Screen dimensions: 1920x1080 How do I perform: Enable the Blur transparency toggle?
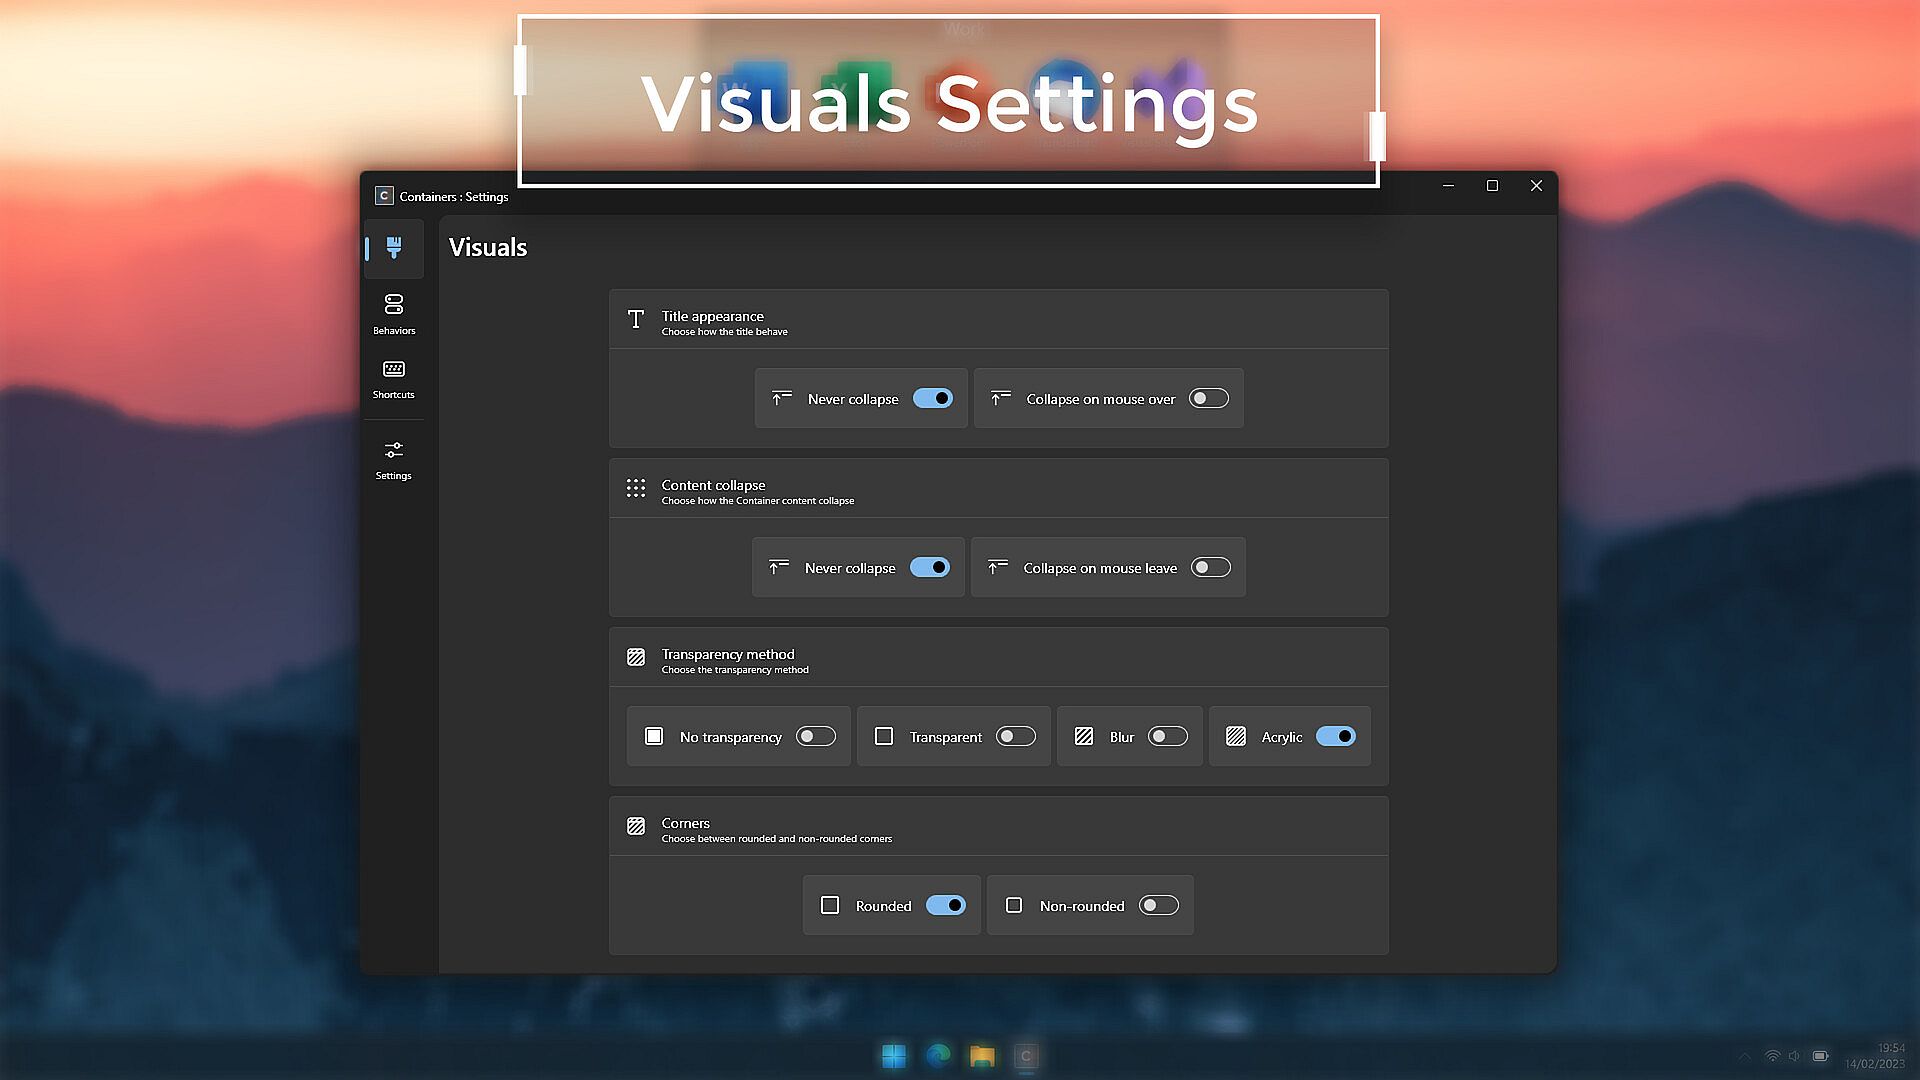tap(1167, 736)
